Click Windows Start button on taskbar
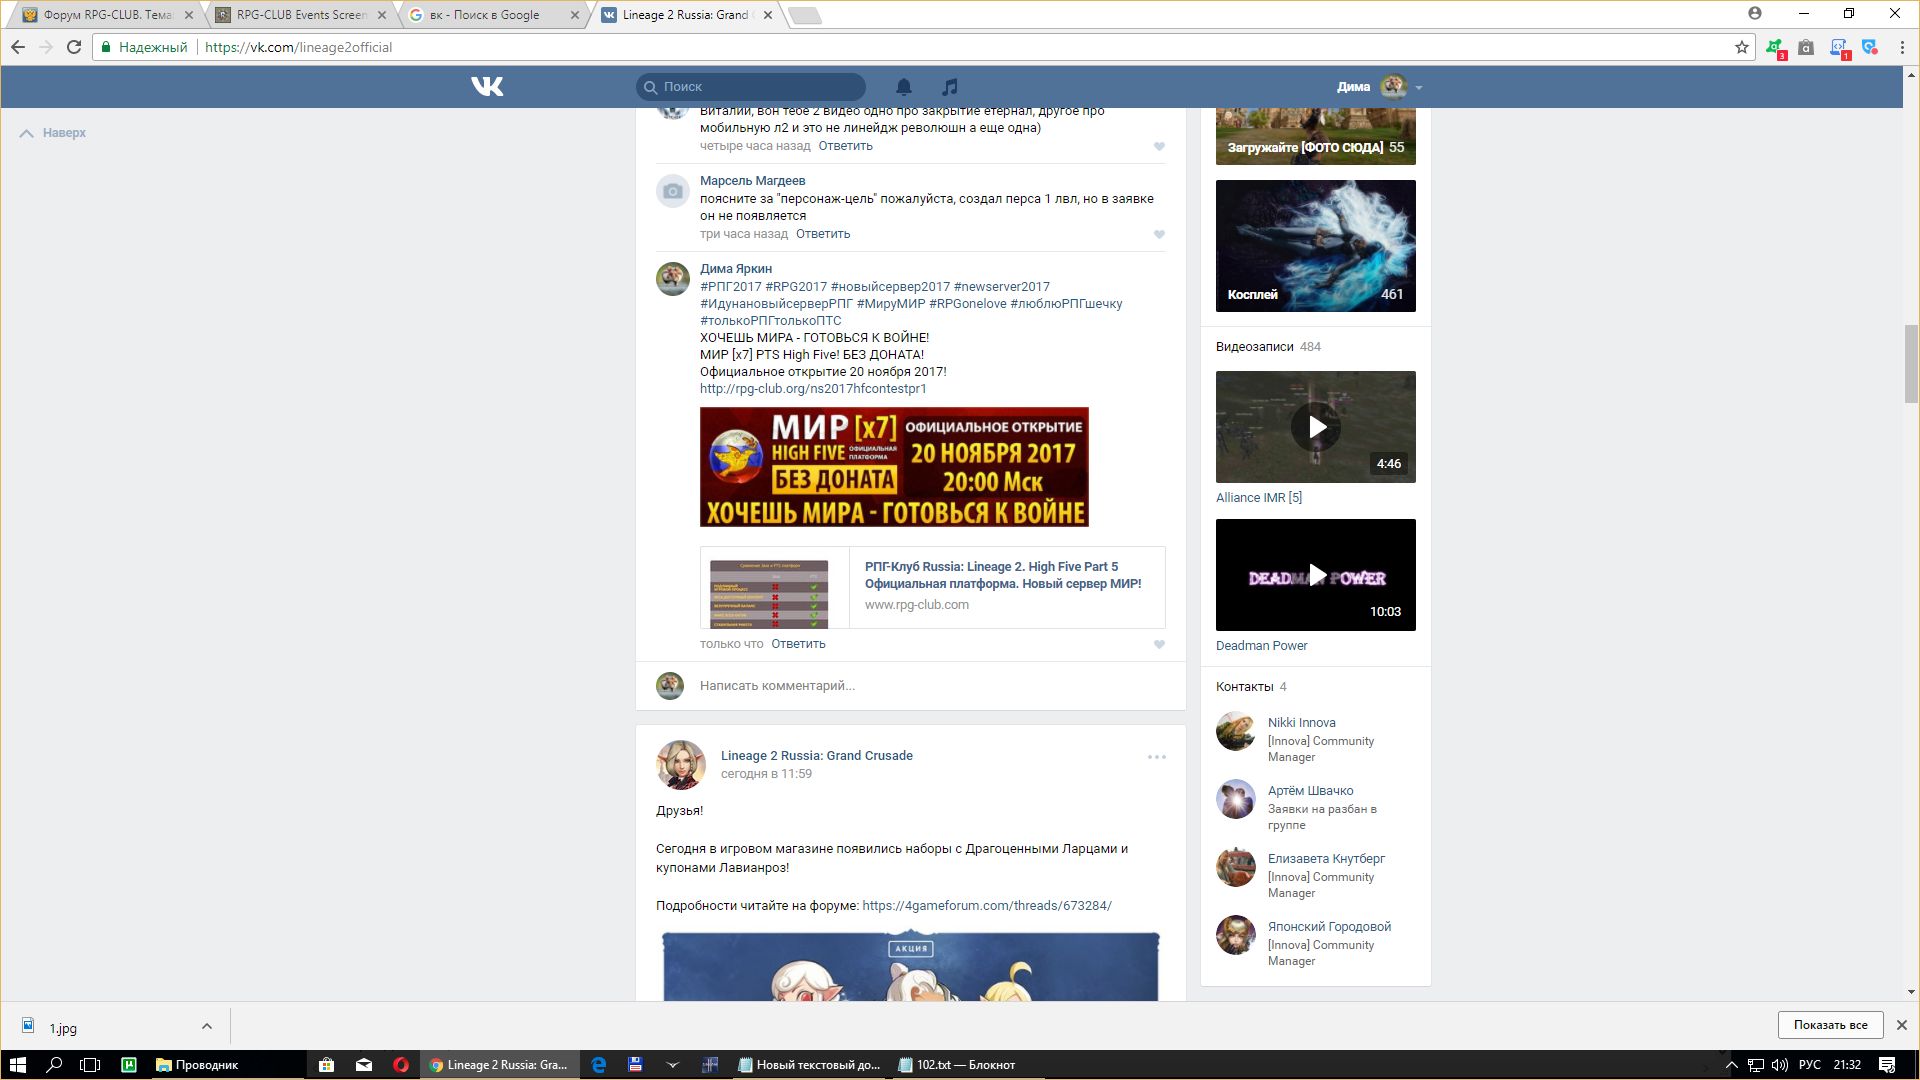1920x1080 pixels. [x=17, y=1064]
